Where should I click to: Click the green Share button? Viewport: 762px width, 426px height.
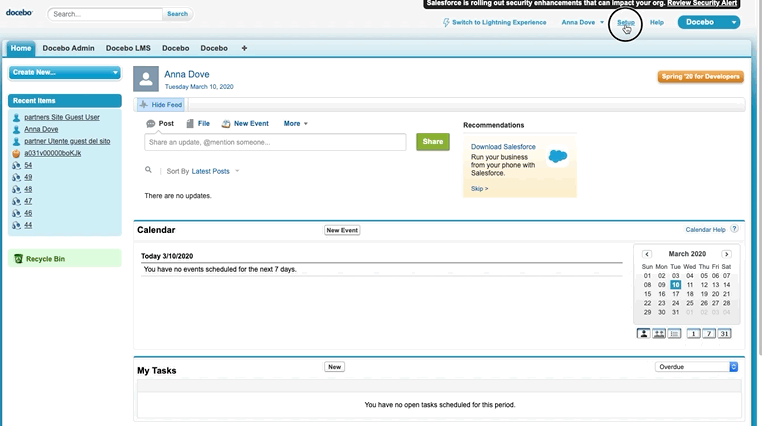(433, 141)
